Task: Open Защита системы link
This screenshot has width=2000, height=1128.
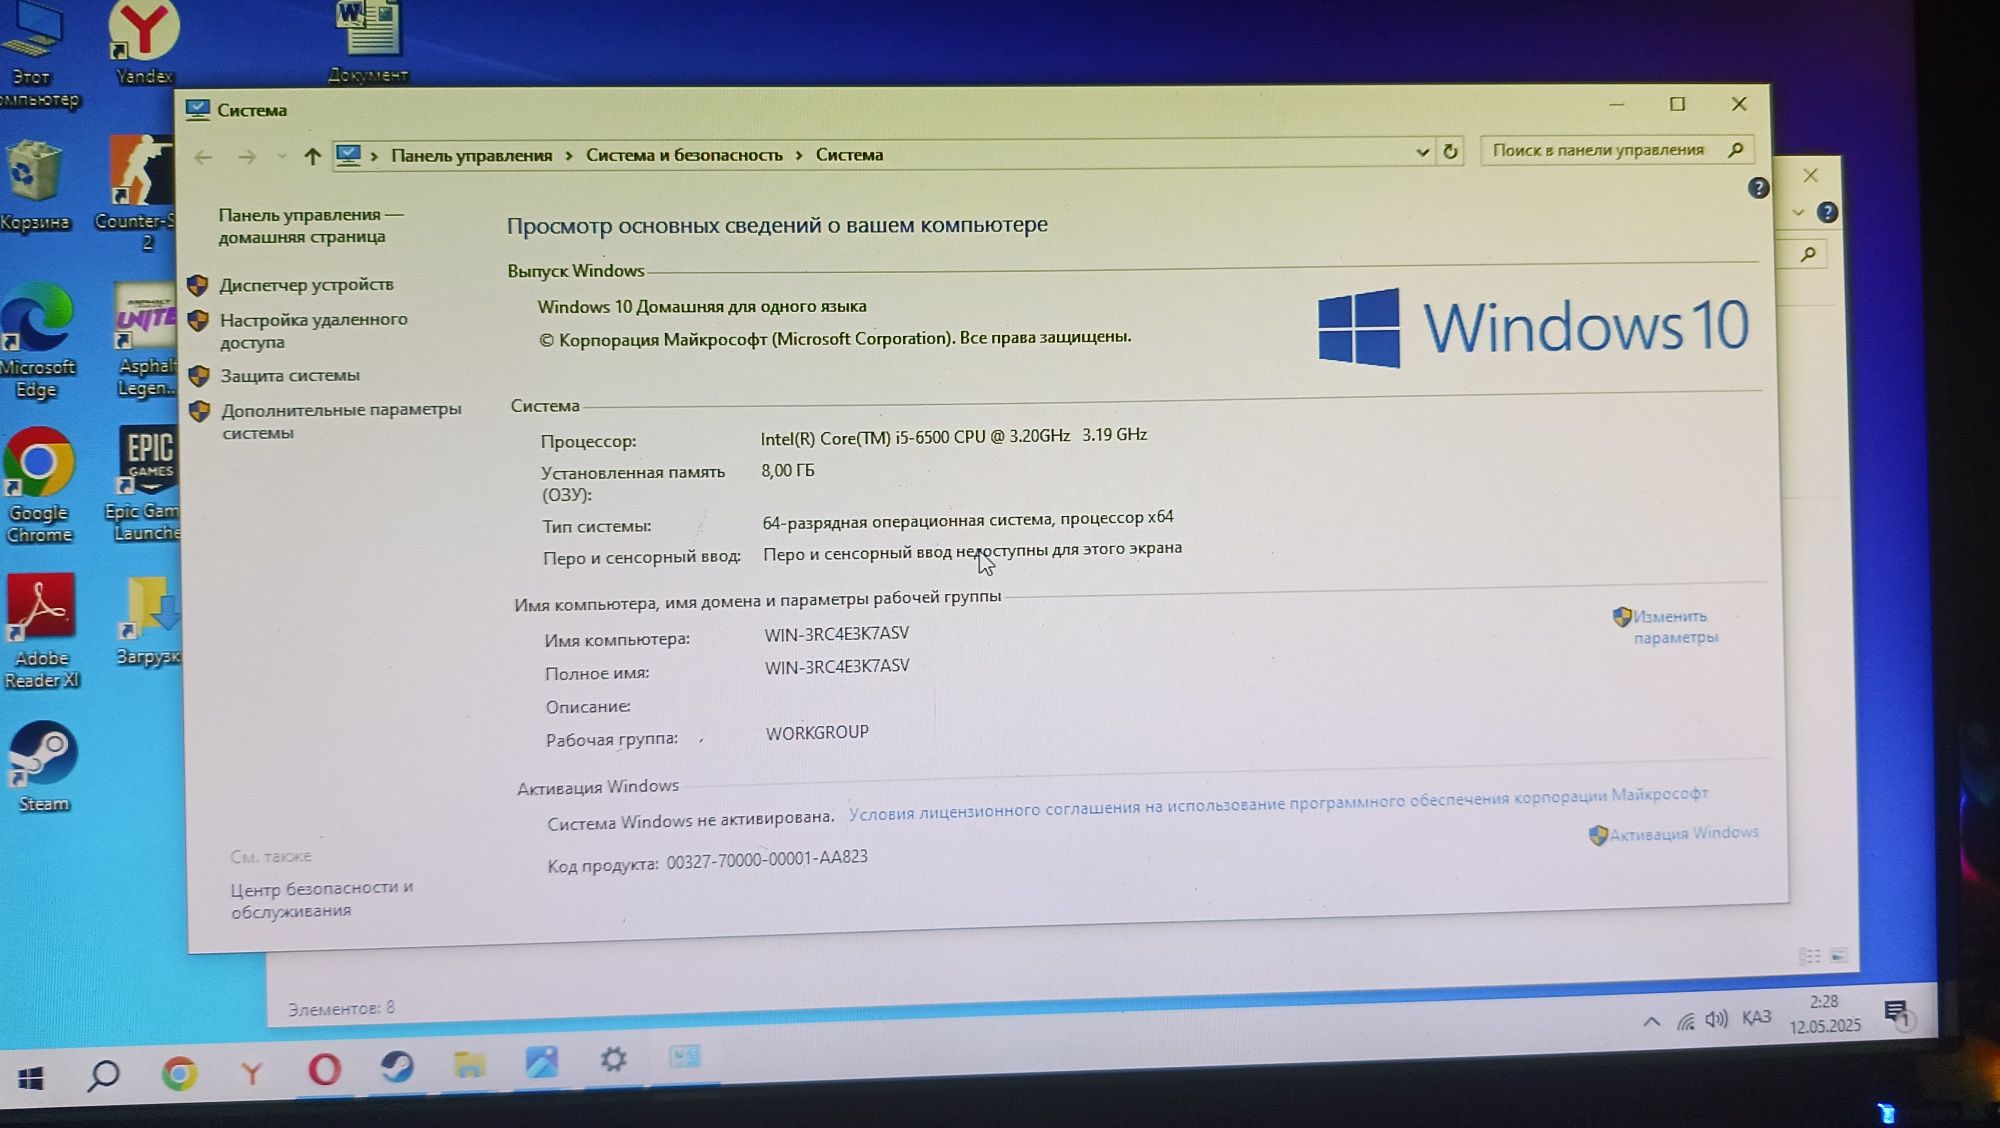Action: (x=290, y=375)
